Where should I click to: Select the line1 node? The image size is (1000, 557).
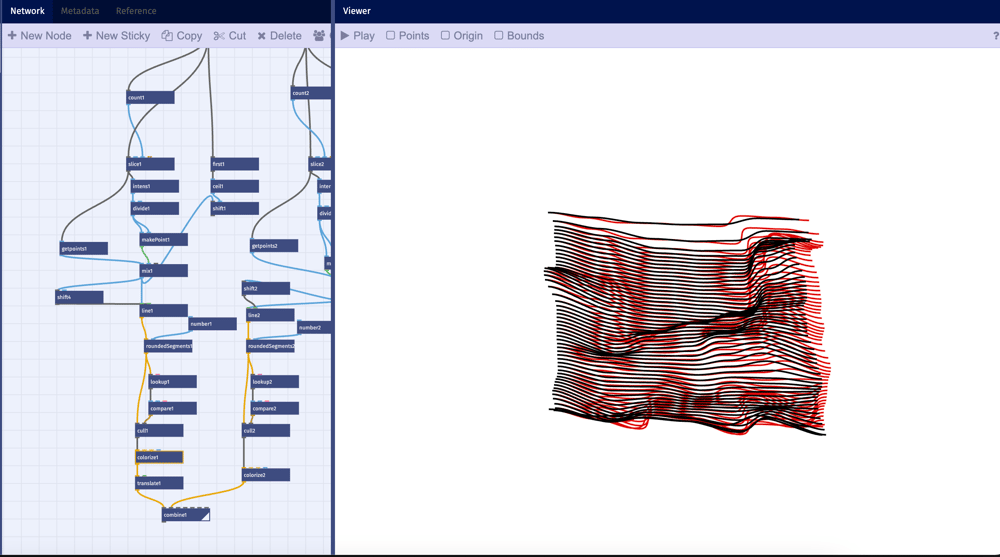pos(164,311)
